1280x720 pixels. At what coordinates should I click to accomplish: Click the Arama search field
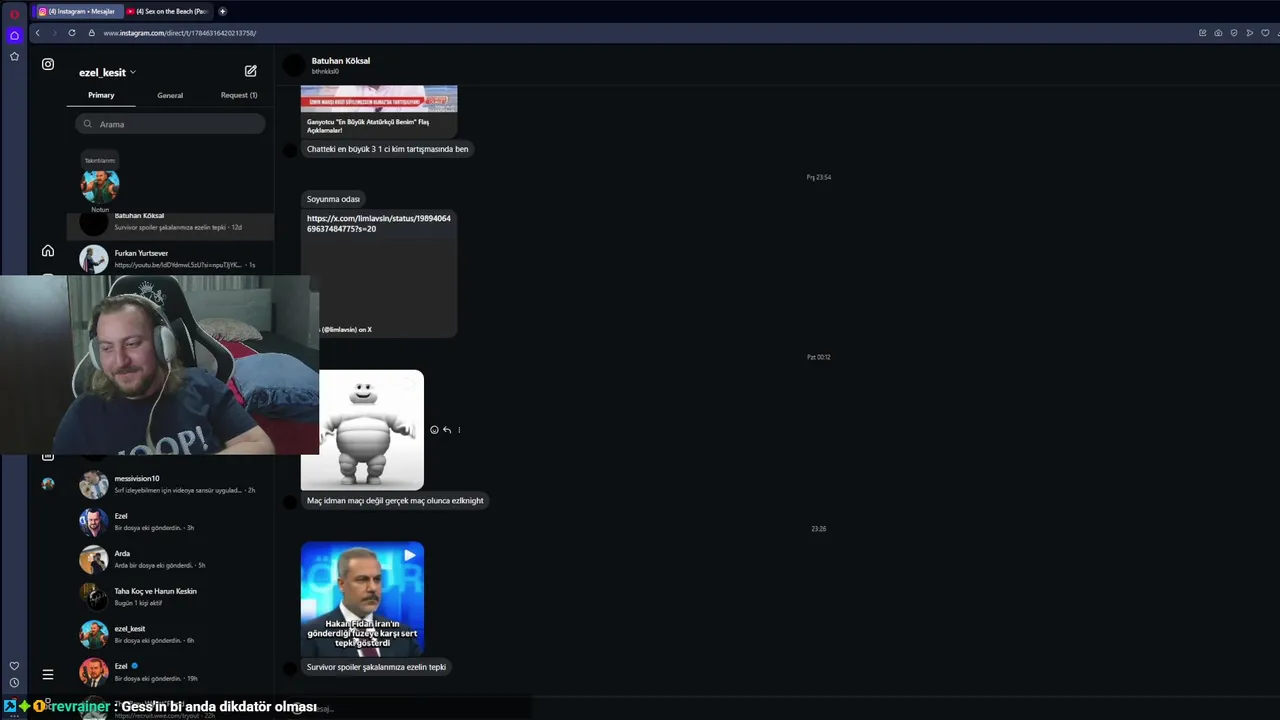[170, 124]
